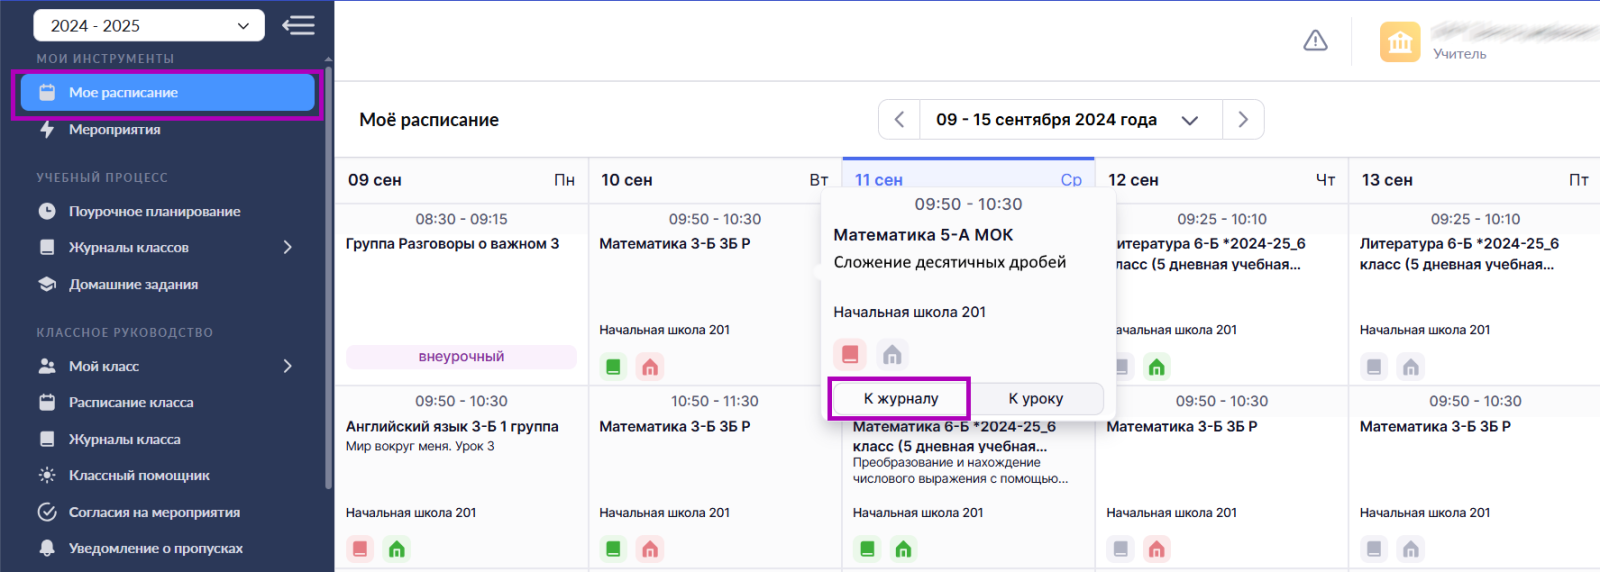Click green journal icon on 10 сен 10:50 Математика lesson
Screen dimensions: 1600x572
pos(613,549)
